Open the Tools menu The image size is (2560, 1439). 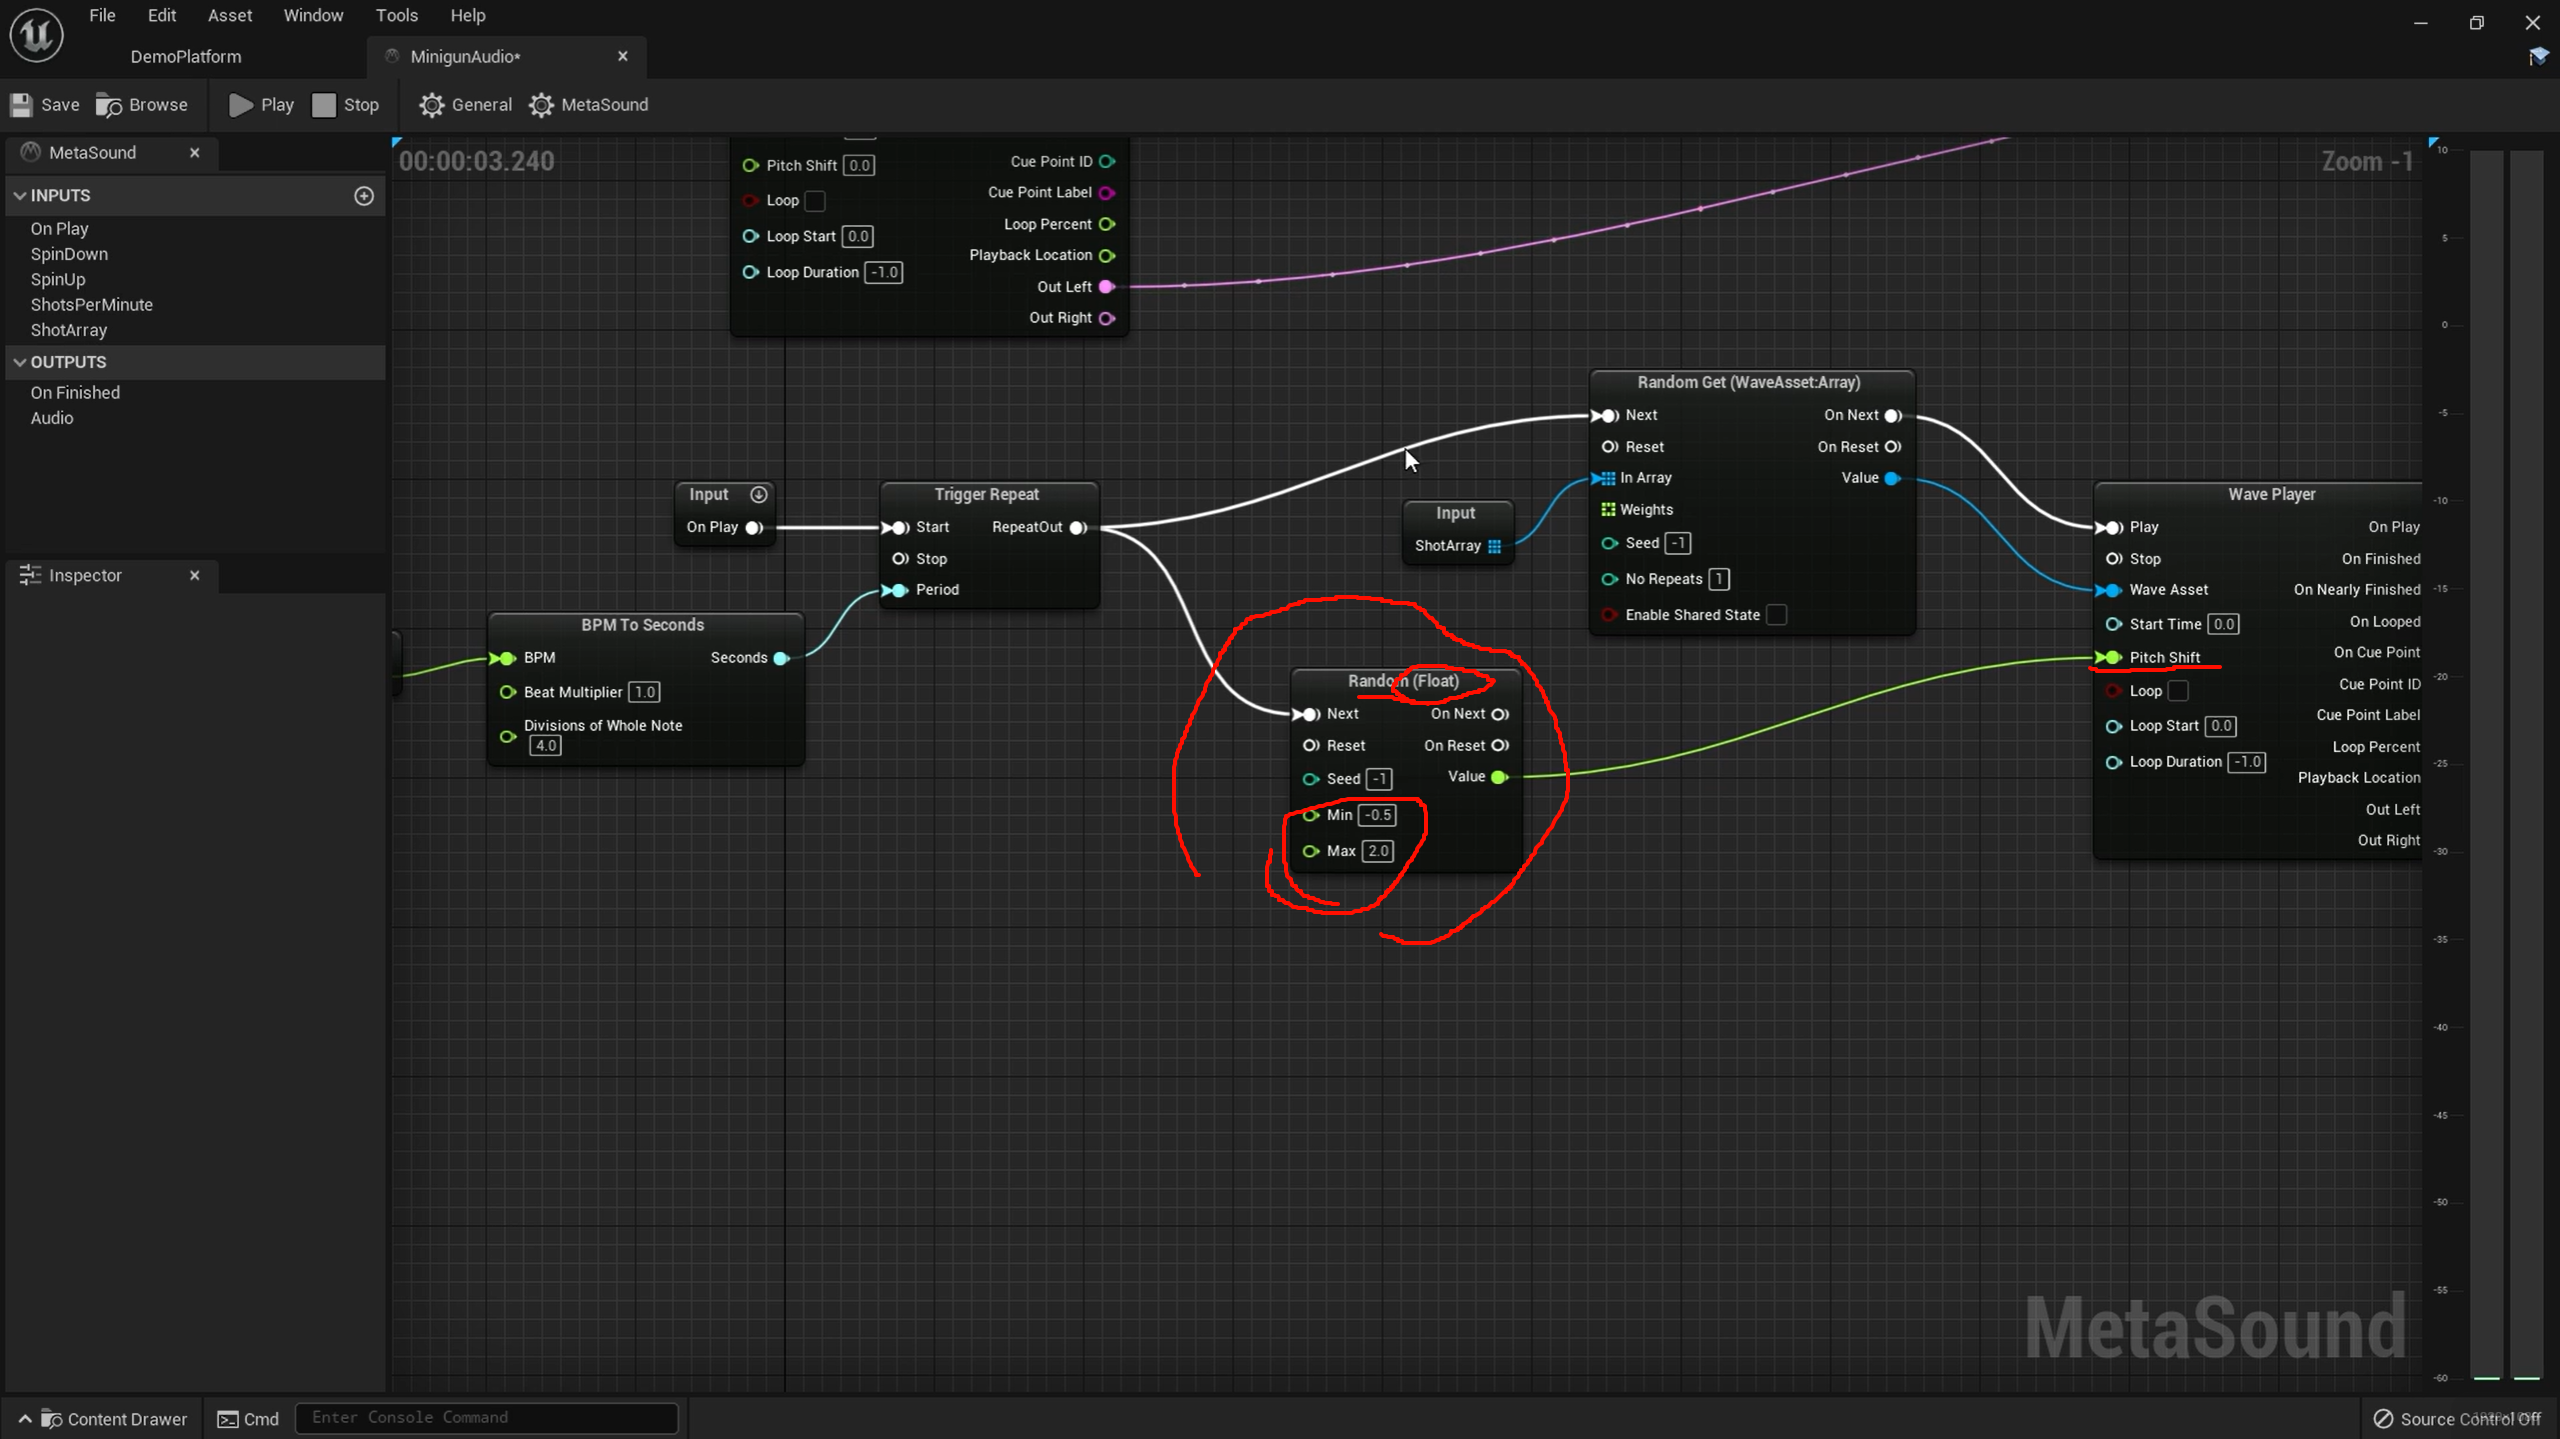point(396,15)
